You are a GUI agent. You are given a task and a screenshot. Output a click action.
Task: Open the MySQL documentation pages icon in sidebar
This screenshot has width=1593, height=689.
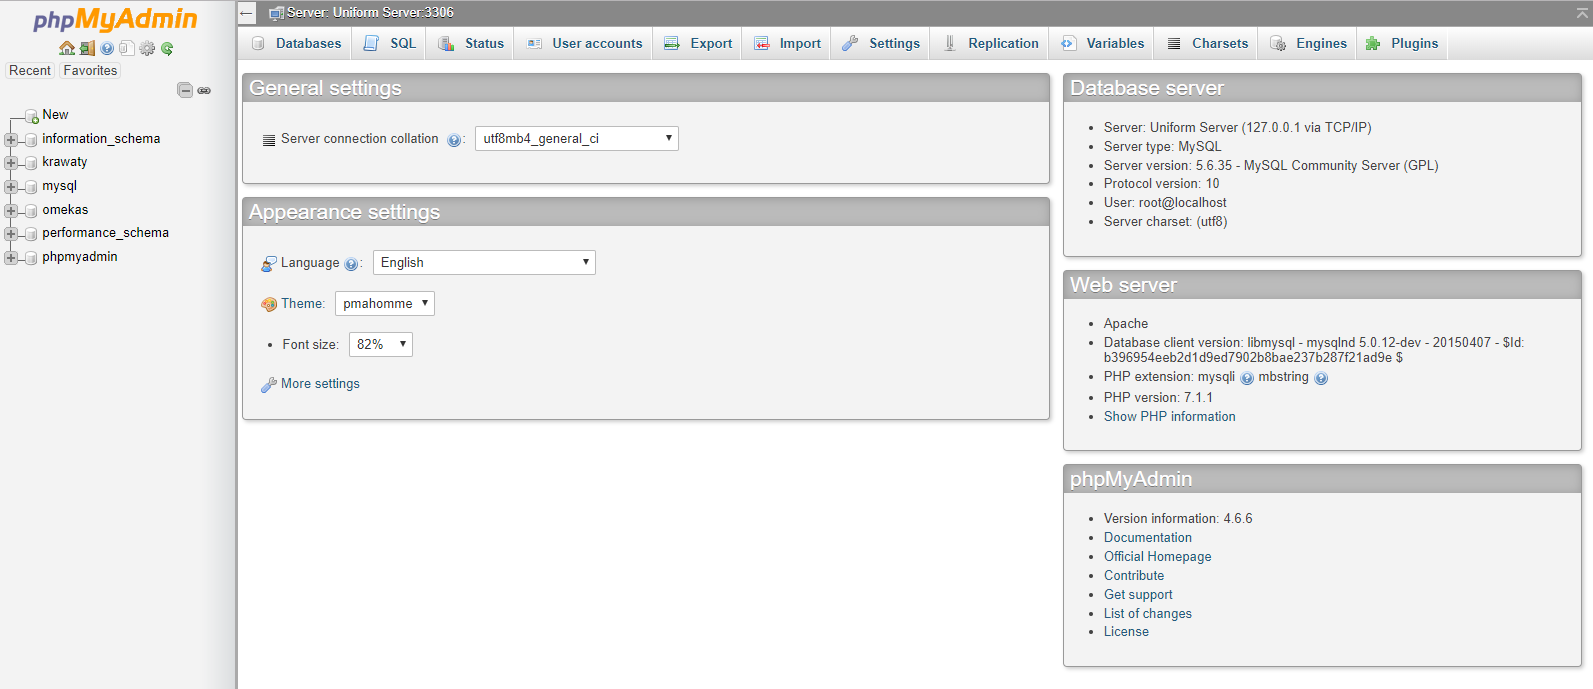pos(127,48)
